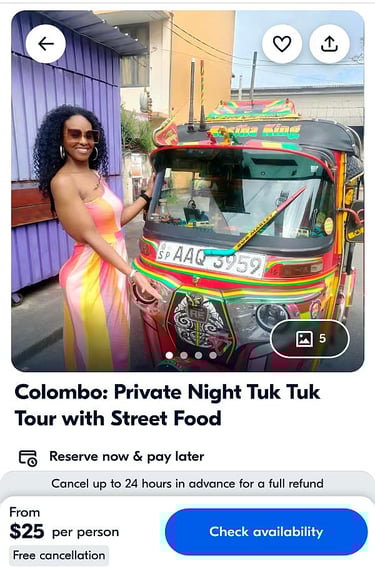Open the main tuk tuk photo
Image resolution: width=375 pixels, height=568 pixels.
click(187, 191)
